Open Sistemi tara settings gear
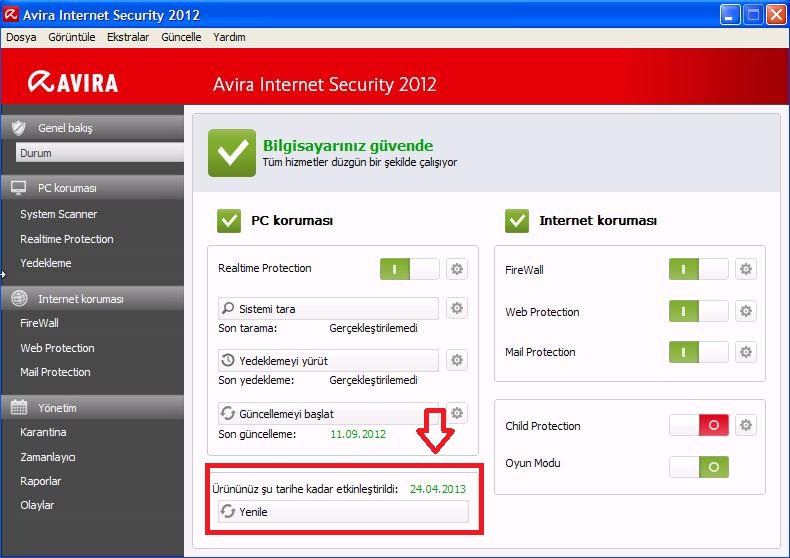This screenshot has width=790, height=558. (x=456, y=308)
